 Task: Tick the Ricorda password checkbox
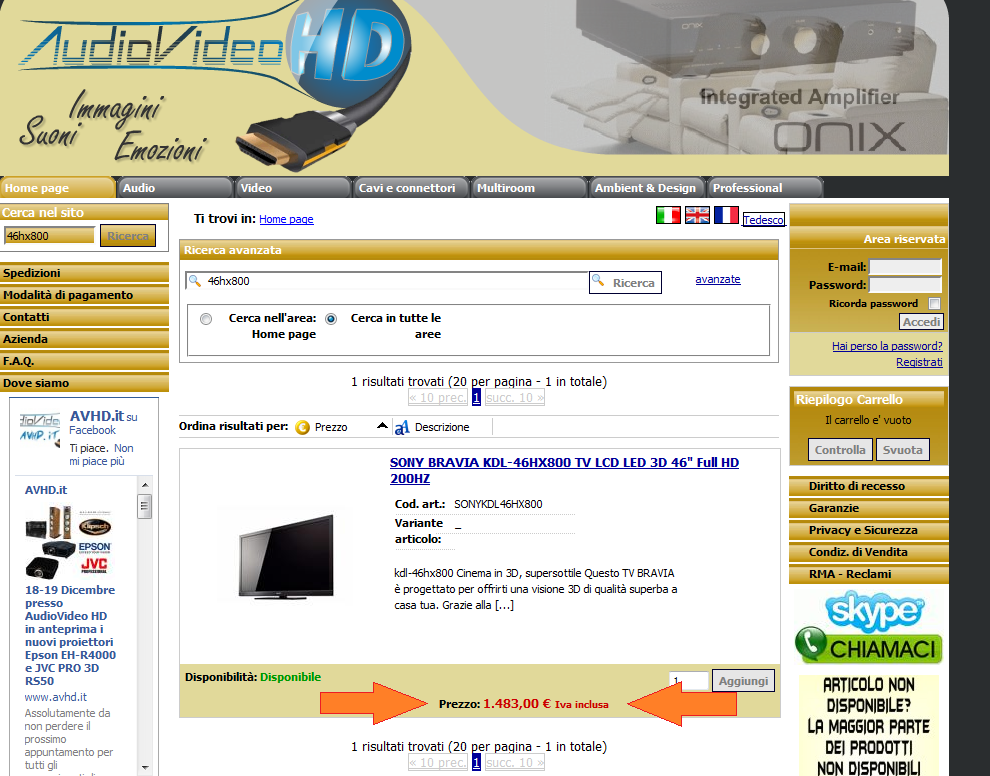(x=934, y=304)
